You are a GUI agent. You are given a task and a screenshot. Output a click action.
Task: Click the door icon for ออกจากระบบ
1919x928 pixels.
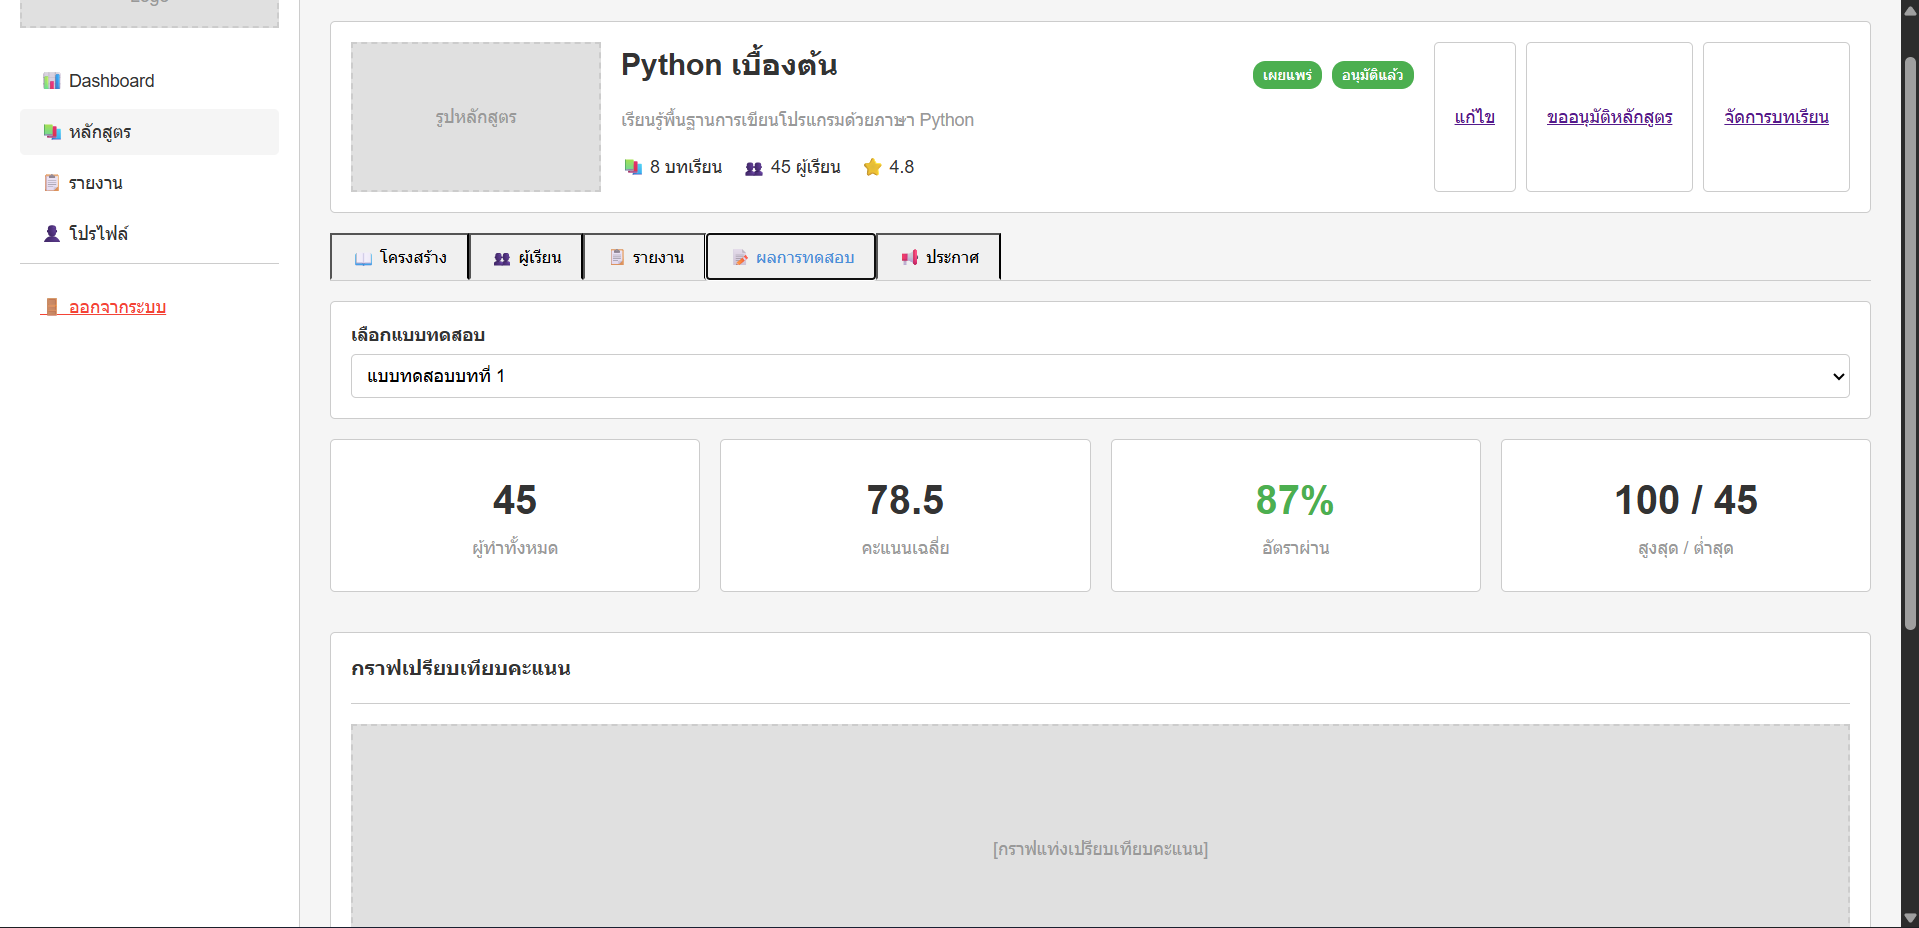[x=52, y=307]
